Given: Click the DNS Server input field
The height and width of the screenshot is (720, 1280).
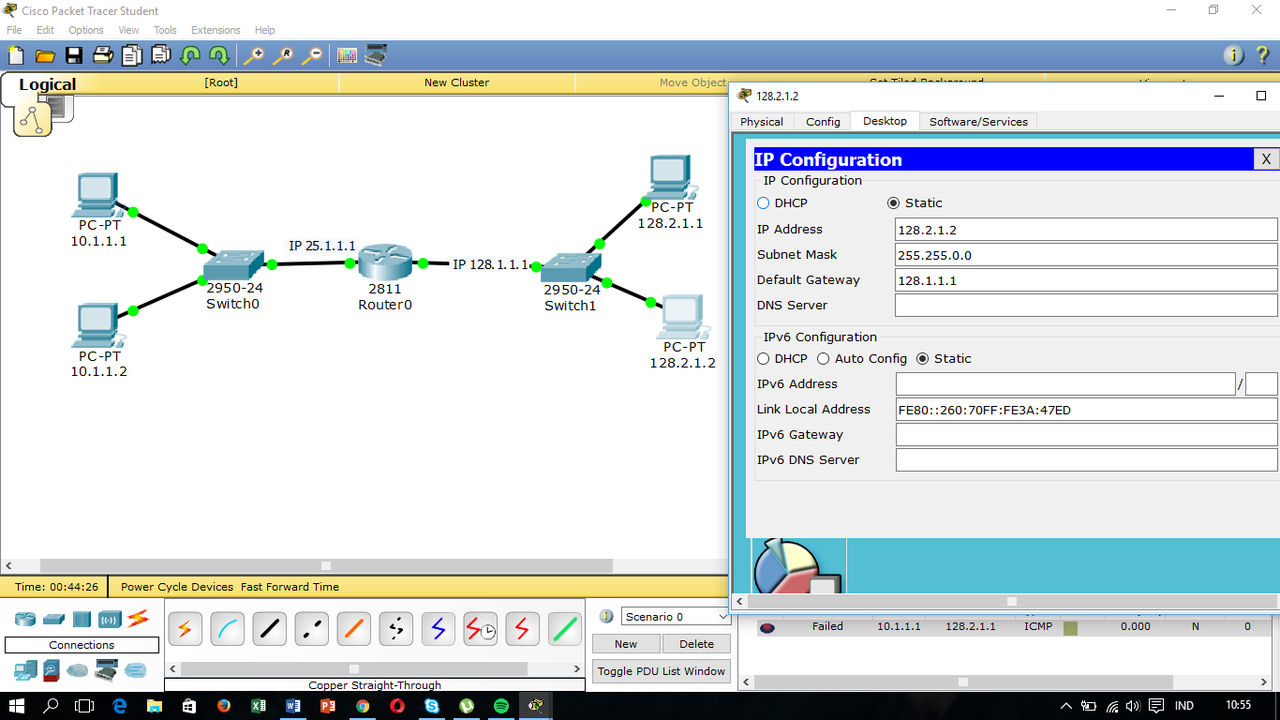Looking at the screenshot, I should tap(1086, 306).
